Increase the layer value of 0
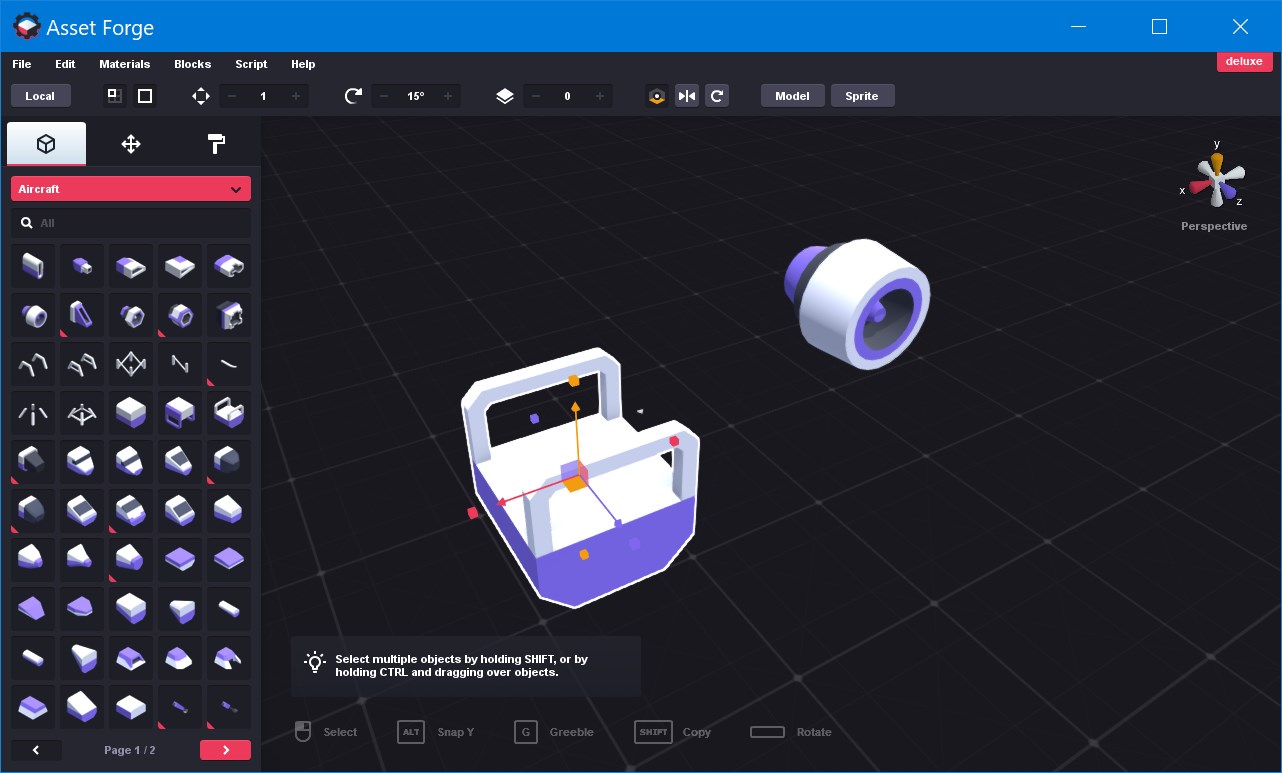 [599, 96]
